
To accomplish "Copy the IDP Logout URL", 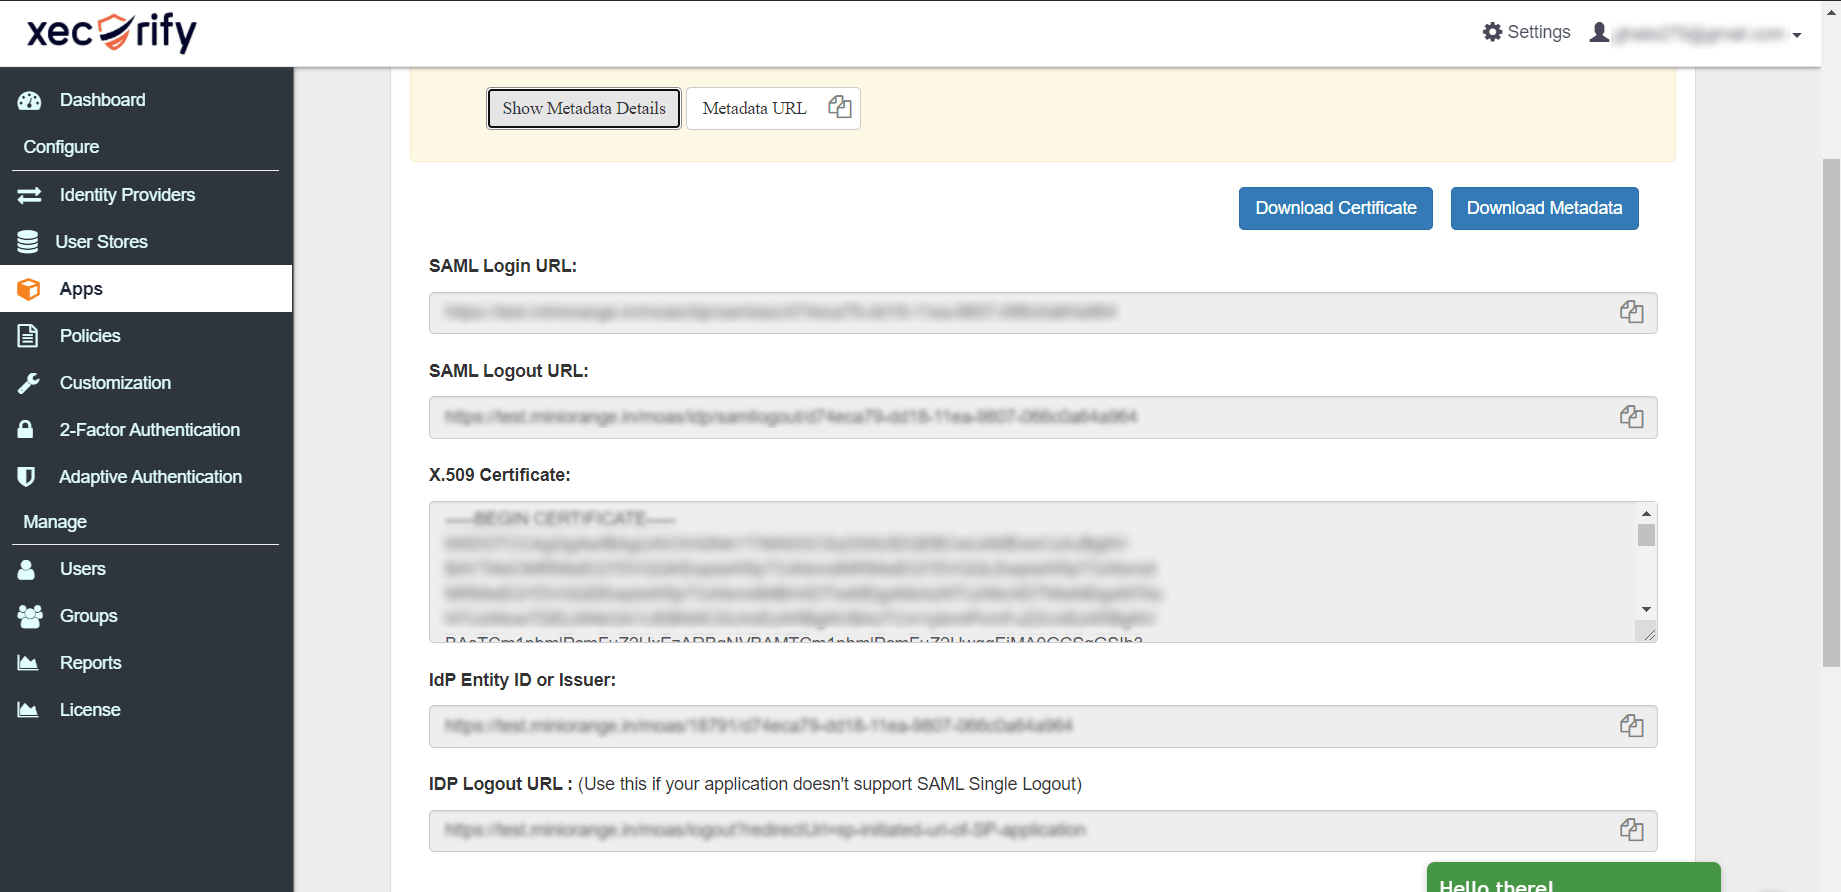I will pyautogui.click(x=1631, y=830).
